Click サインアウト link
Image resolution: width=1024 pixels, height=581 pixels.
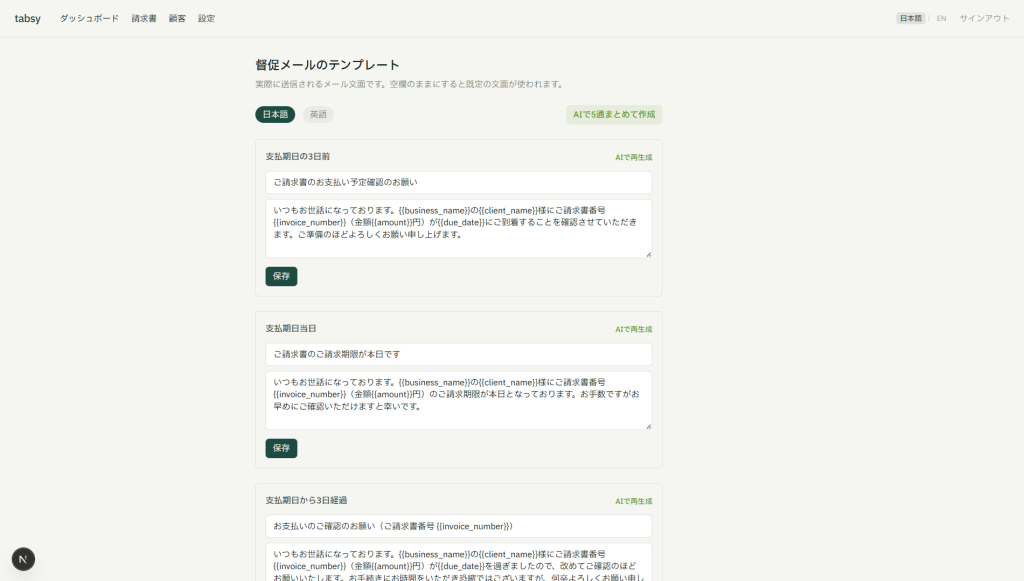pos(984,18)
